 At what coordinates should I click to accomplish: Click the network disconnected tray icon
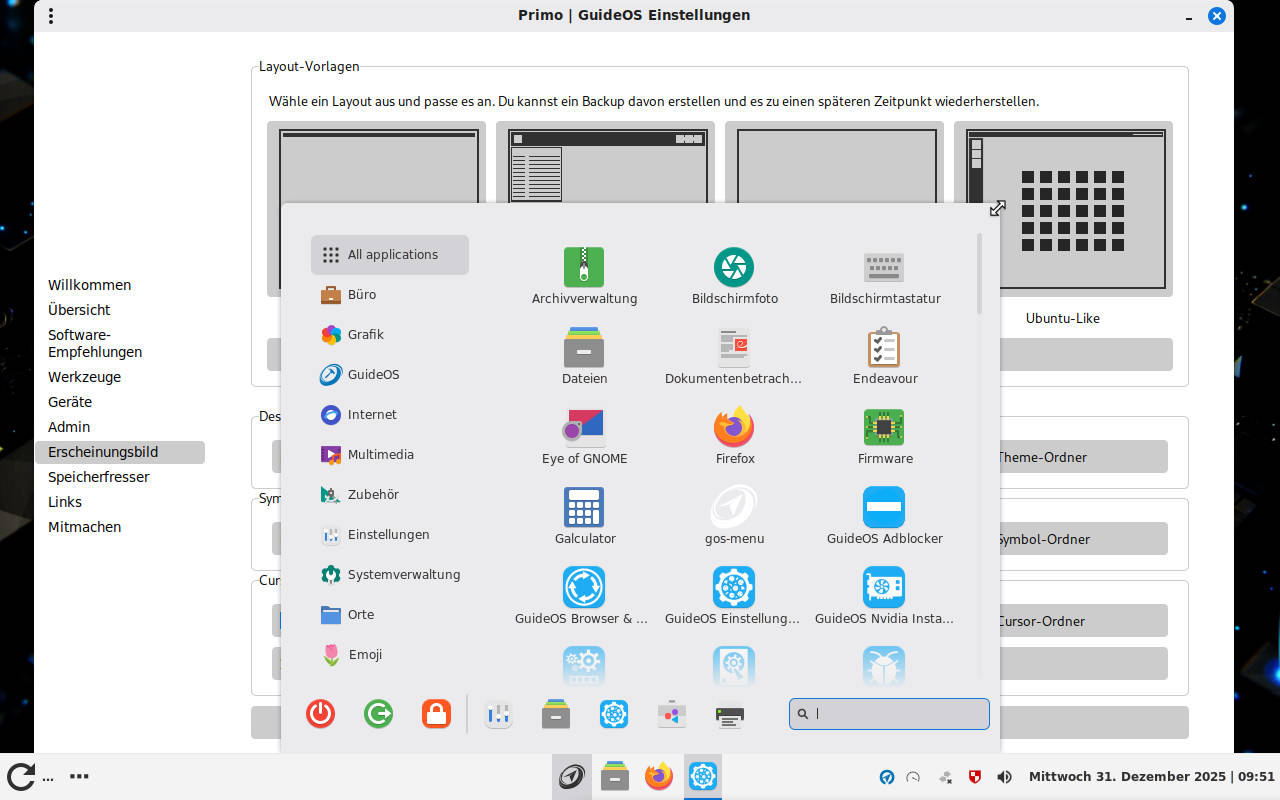945,777
